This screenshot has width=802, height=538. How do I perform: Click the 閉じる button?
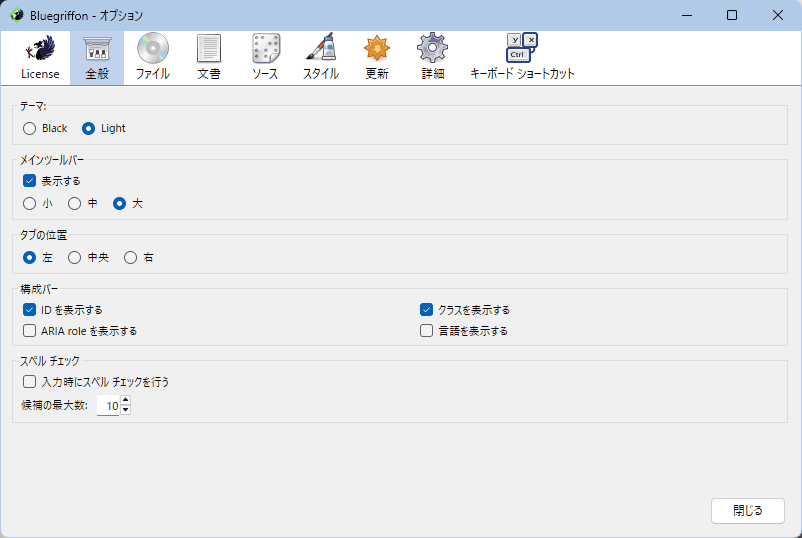(747, 511)
